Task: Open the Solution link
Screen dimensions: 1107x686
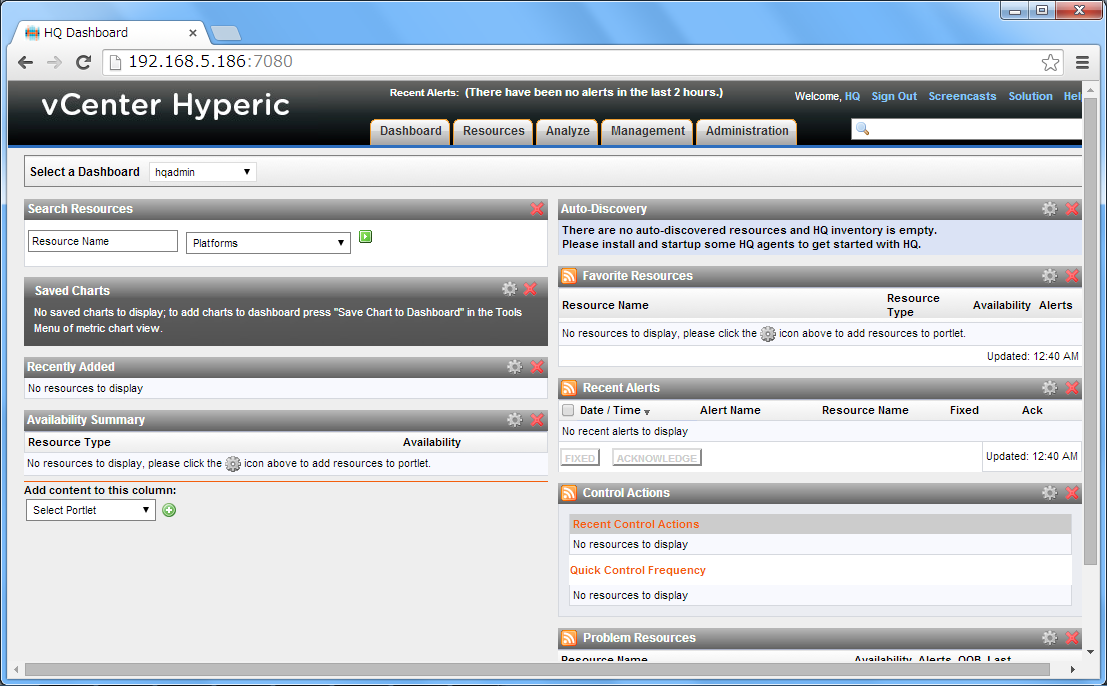Action: tap(1030, 96)
